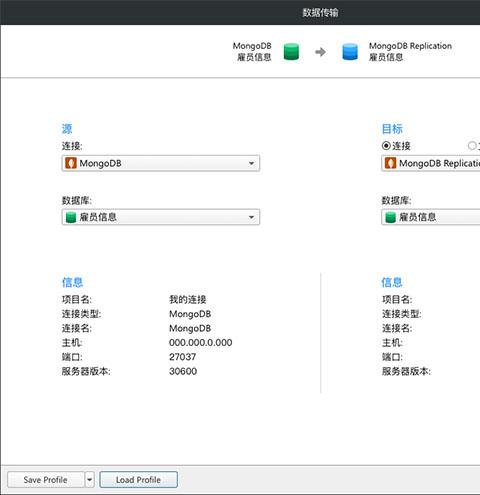Click the 我的连接 project name value

(x=188, y=299)
